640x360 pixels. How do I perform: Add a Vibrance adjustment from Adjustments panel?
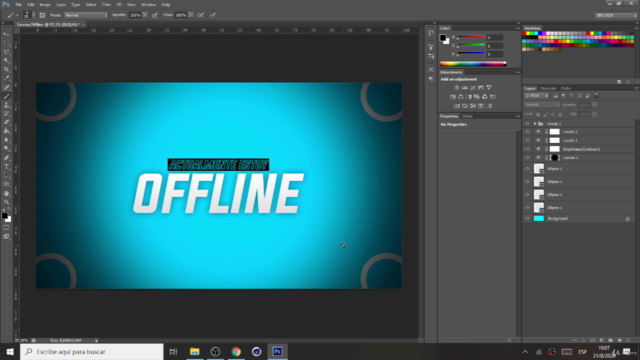[489, 88]
